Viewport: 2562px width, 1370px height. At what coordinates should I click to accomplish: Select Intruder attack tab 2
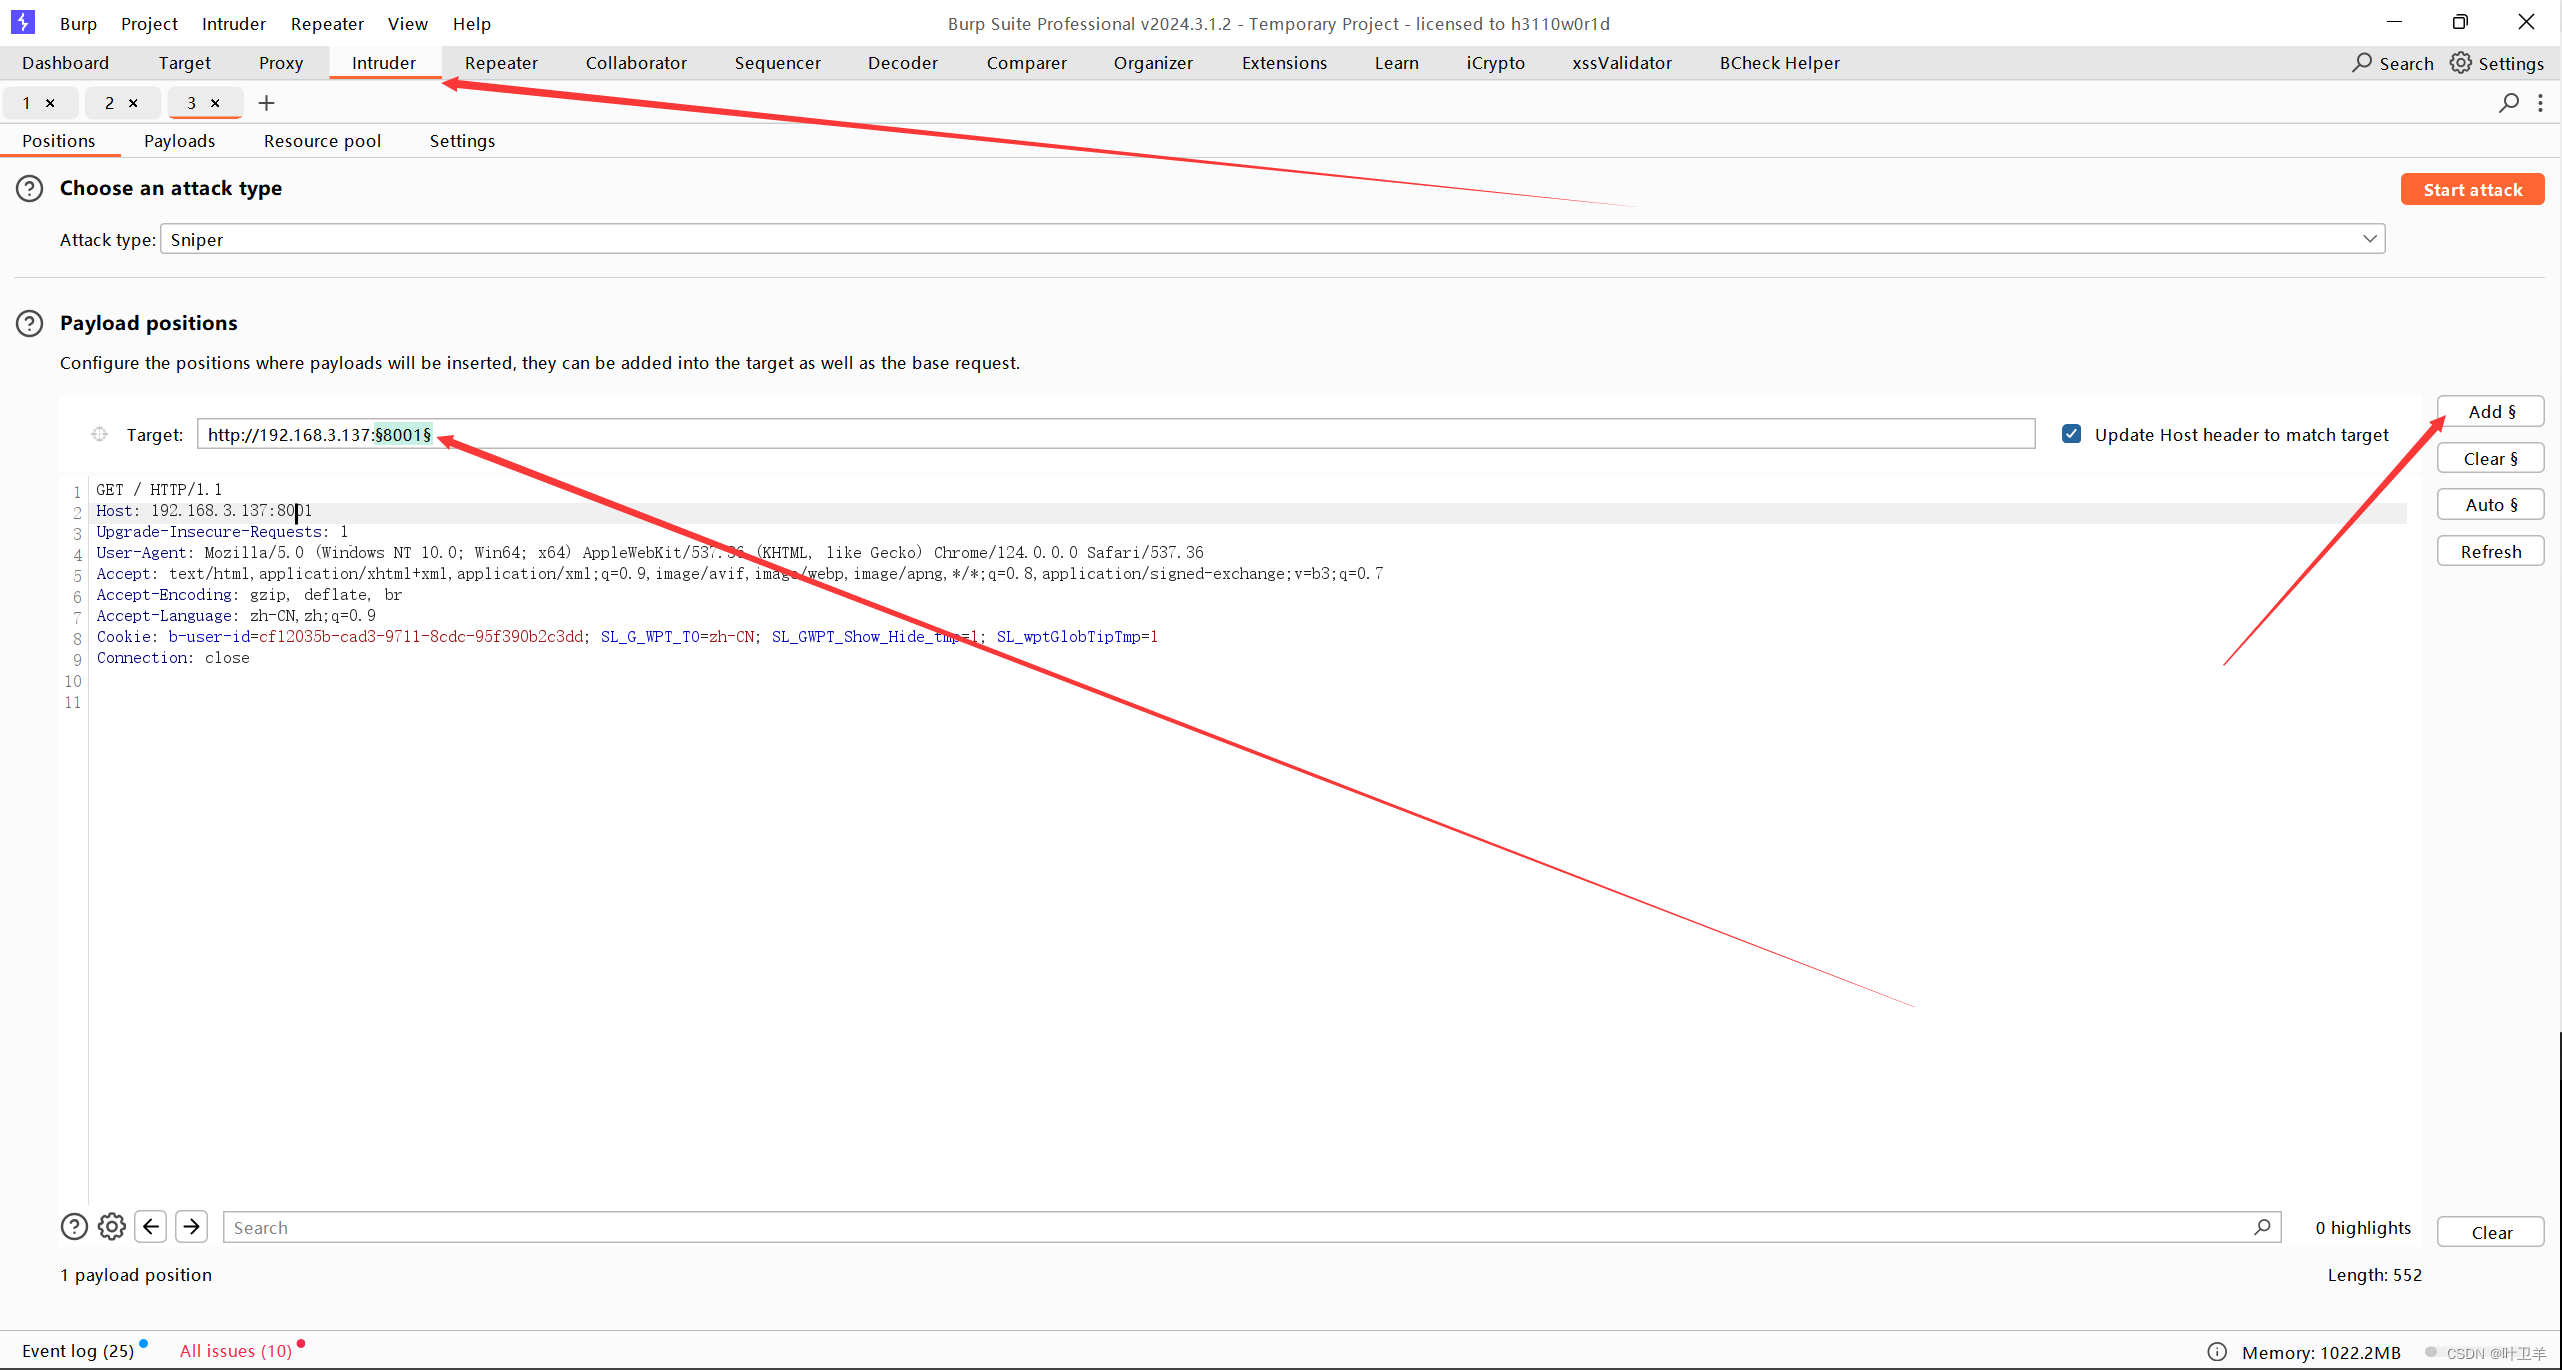click(x=109, y=103)
